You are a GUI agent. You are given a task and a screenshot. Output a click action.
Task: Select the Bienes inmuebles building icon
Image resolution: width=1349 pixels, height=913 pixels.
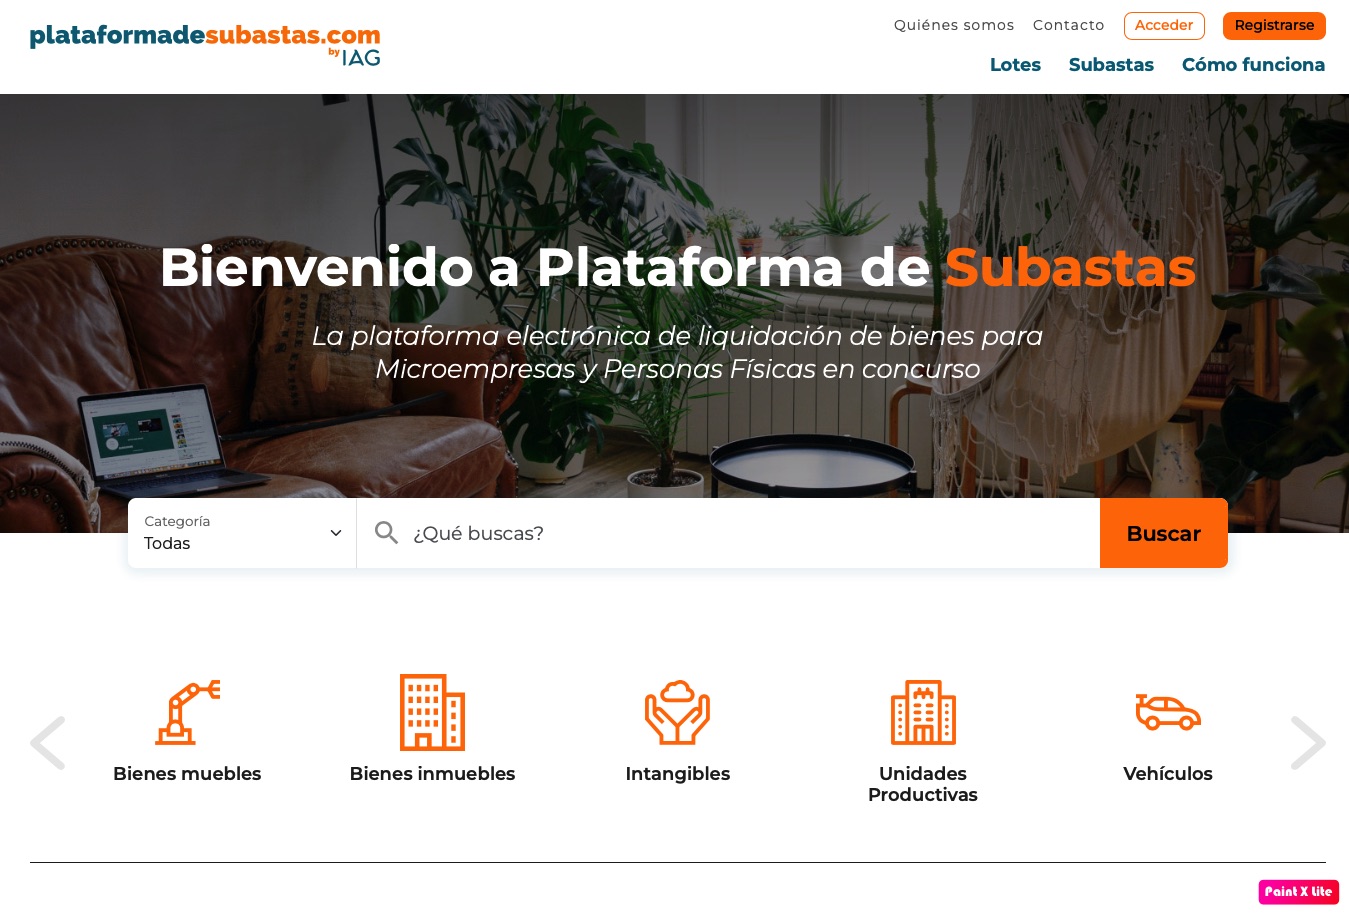432,712
